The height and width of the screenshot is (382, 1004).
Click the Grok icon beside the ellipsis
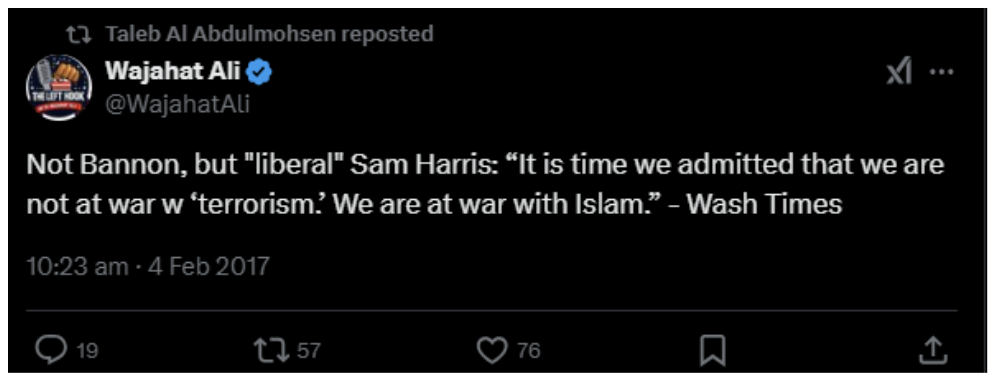pyautogui.click(x=899, y=71)
